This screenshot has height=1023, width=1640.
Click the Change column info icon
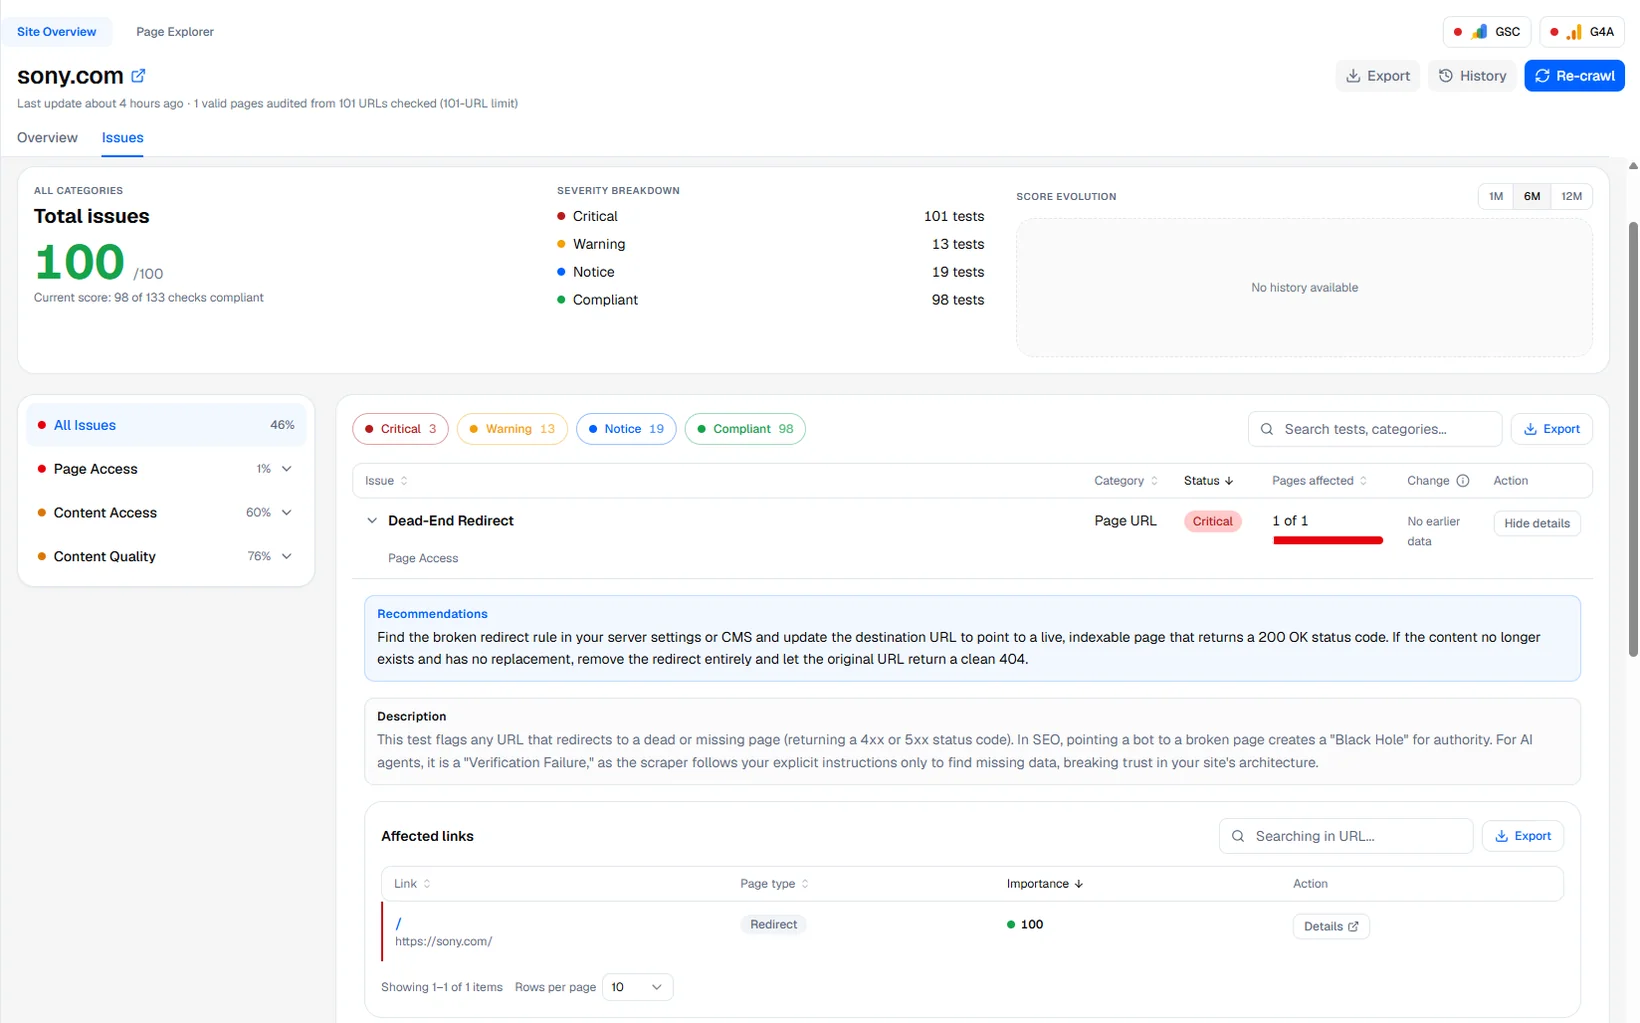pos(1463,481)
